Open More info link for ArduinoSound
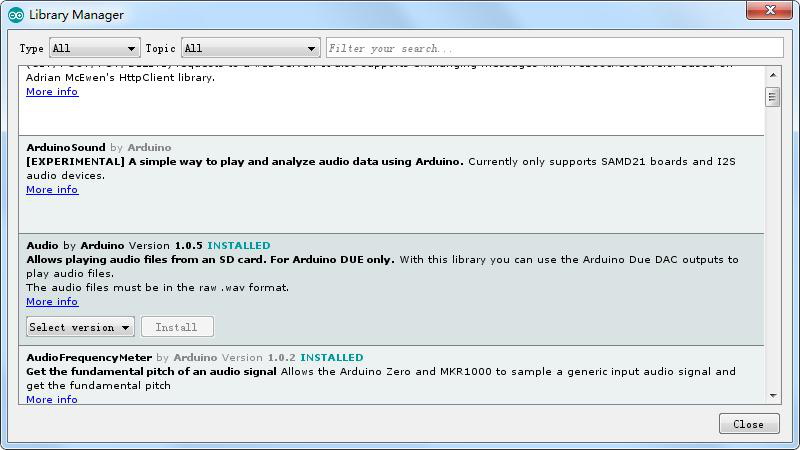This screenshot has width=800, height=450. click(52, 190)
